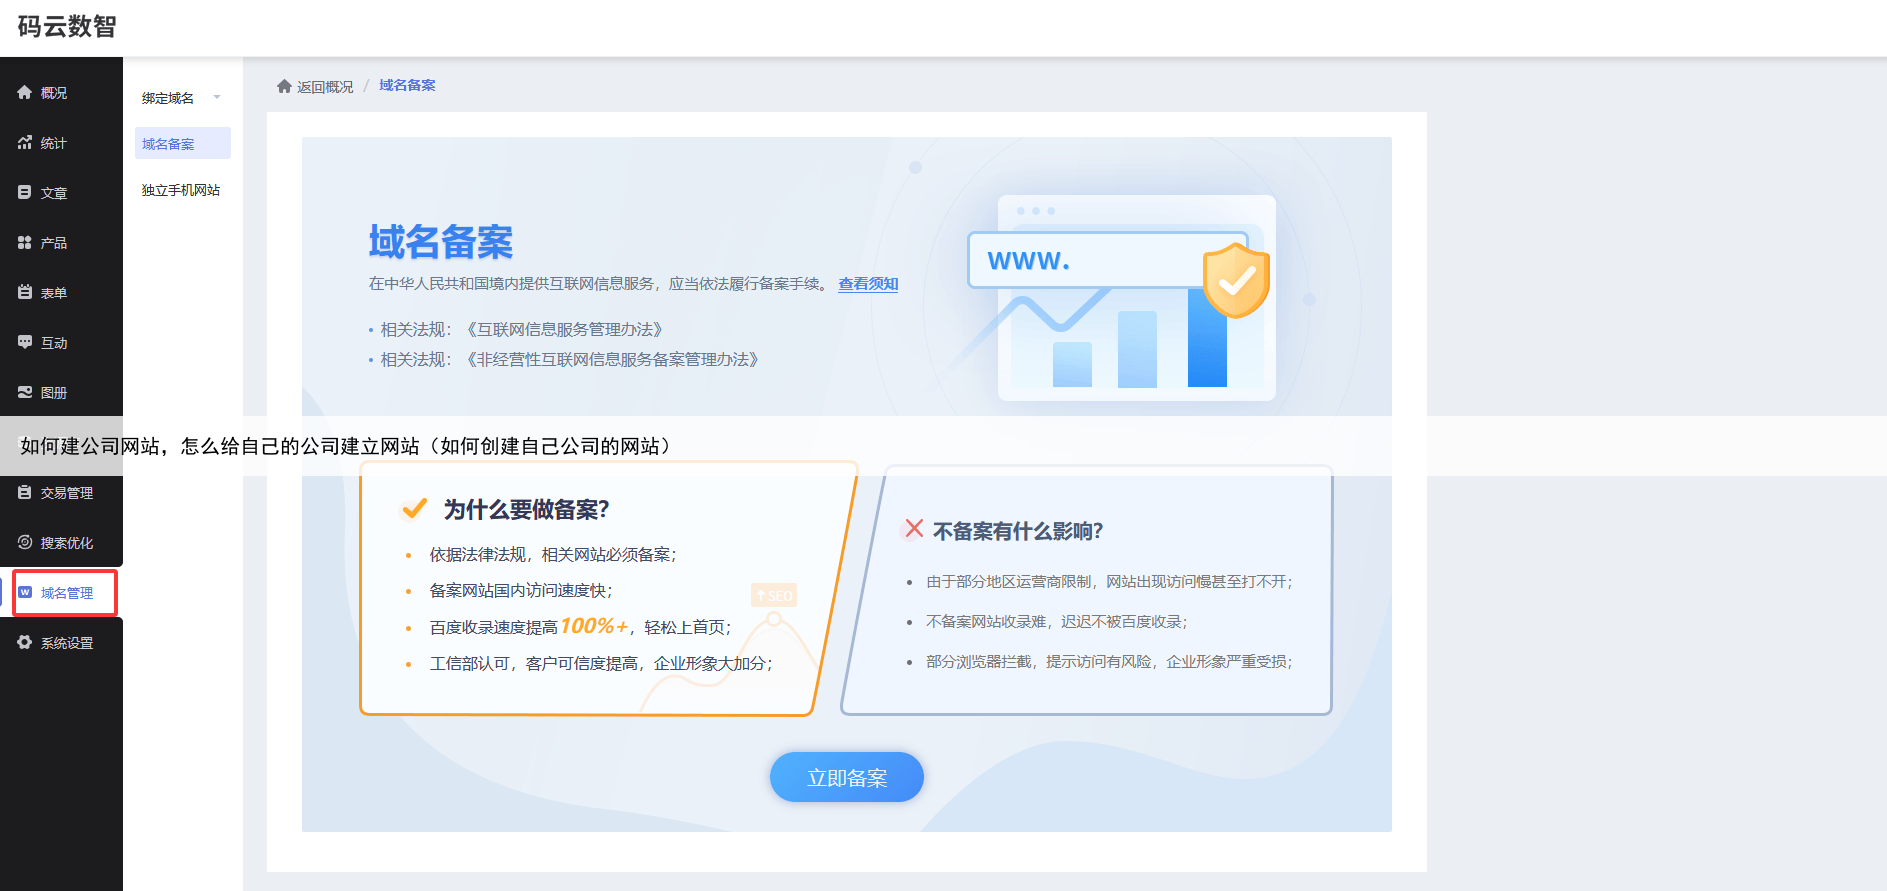The height and width of the screenshot is (891, 1887).
Task: Click the 域名管理 icon in sidebar
Action: pyautogui.click(x=25, y=592)
